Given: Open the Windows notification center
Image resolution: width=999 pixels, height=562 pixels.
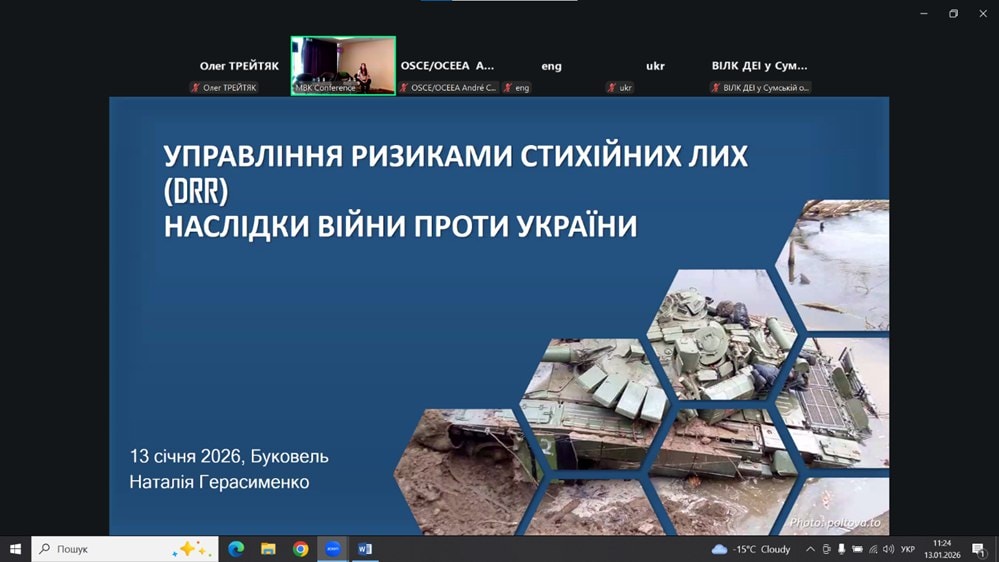Looking at the screenshot, I should [978, 549].
